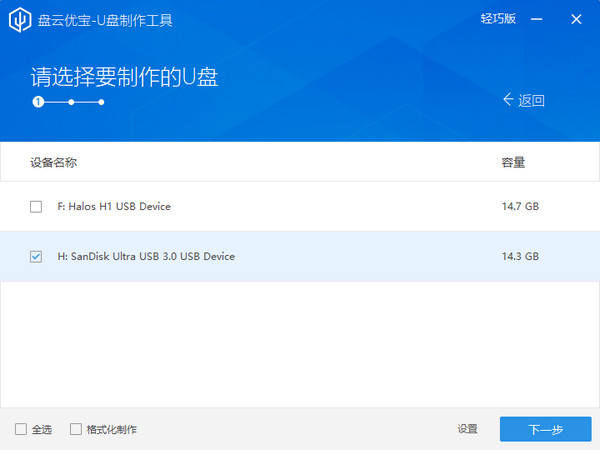Screen dimensions: 600x450
Task: Click the 轻巧版 edition label
Action: (x=498, y=20)
